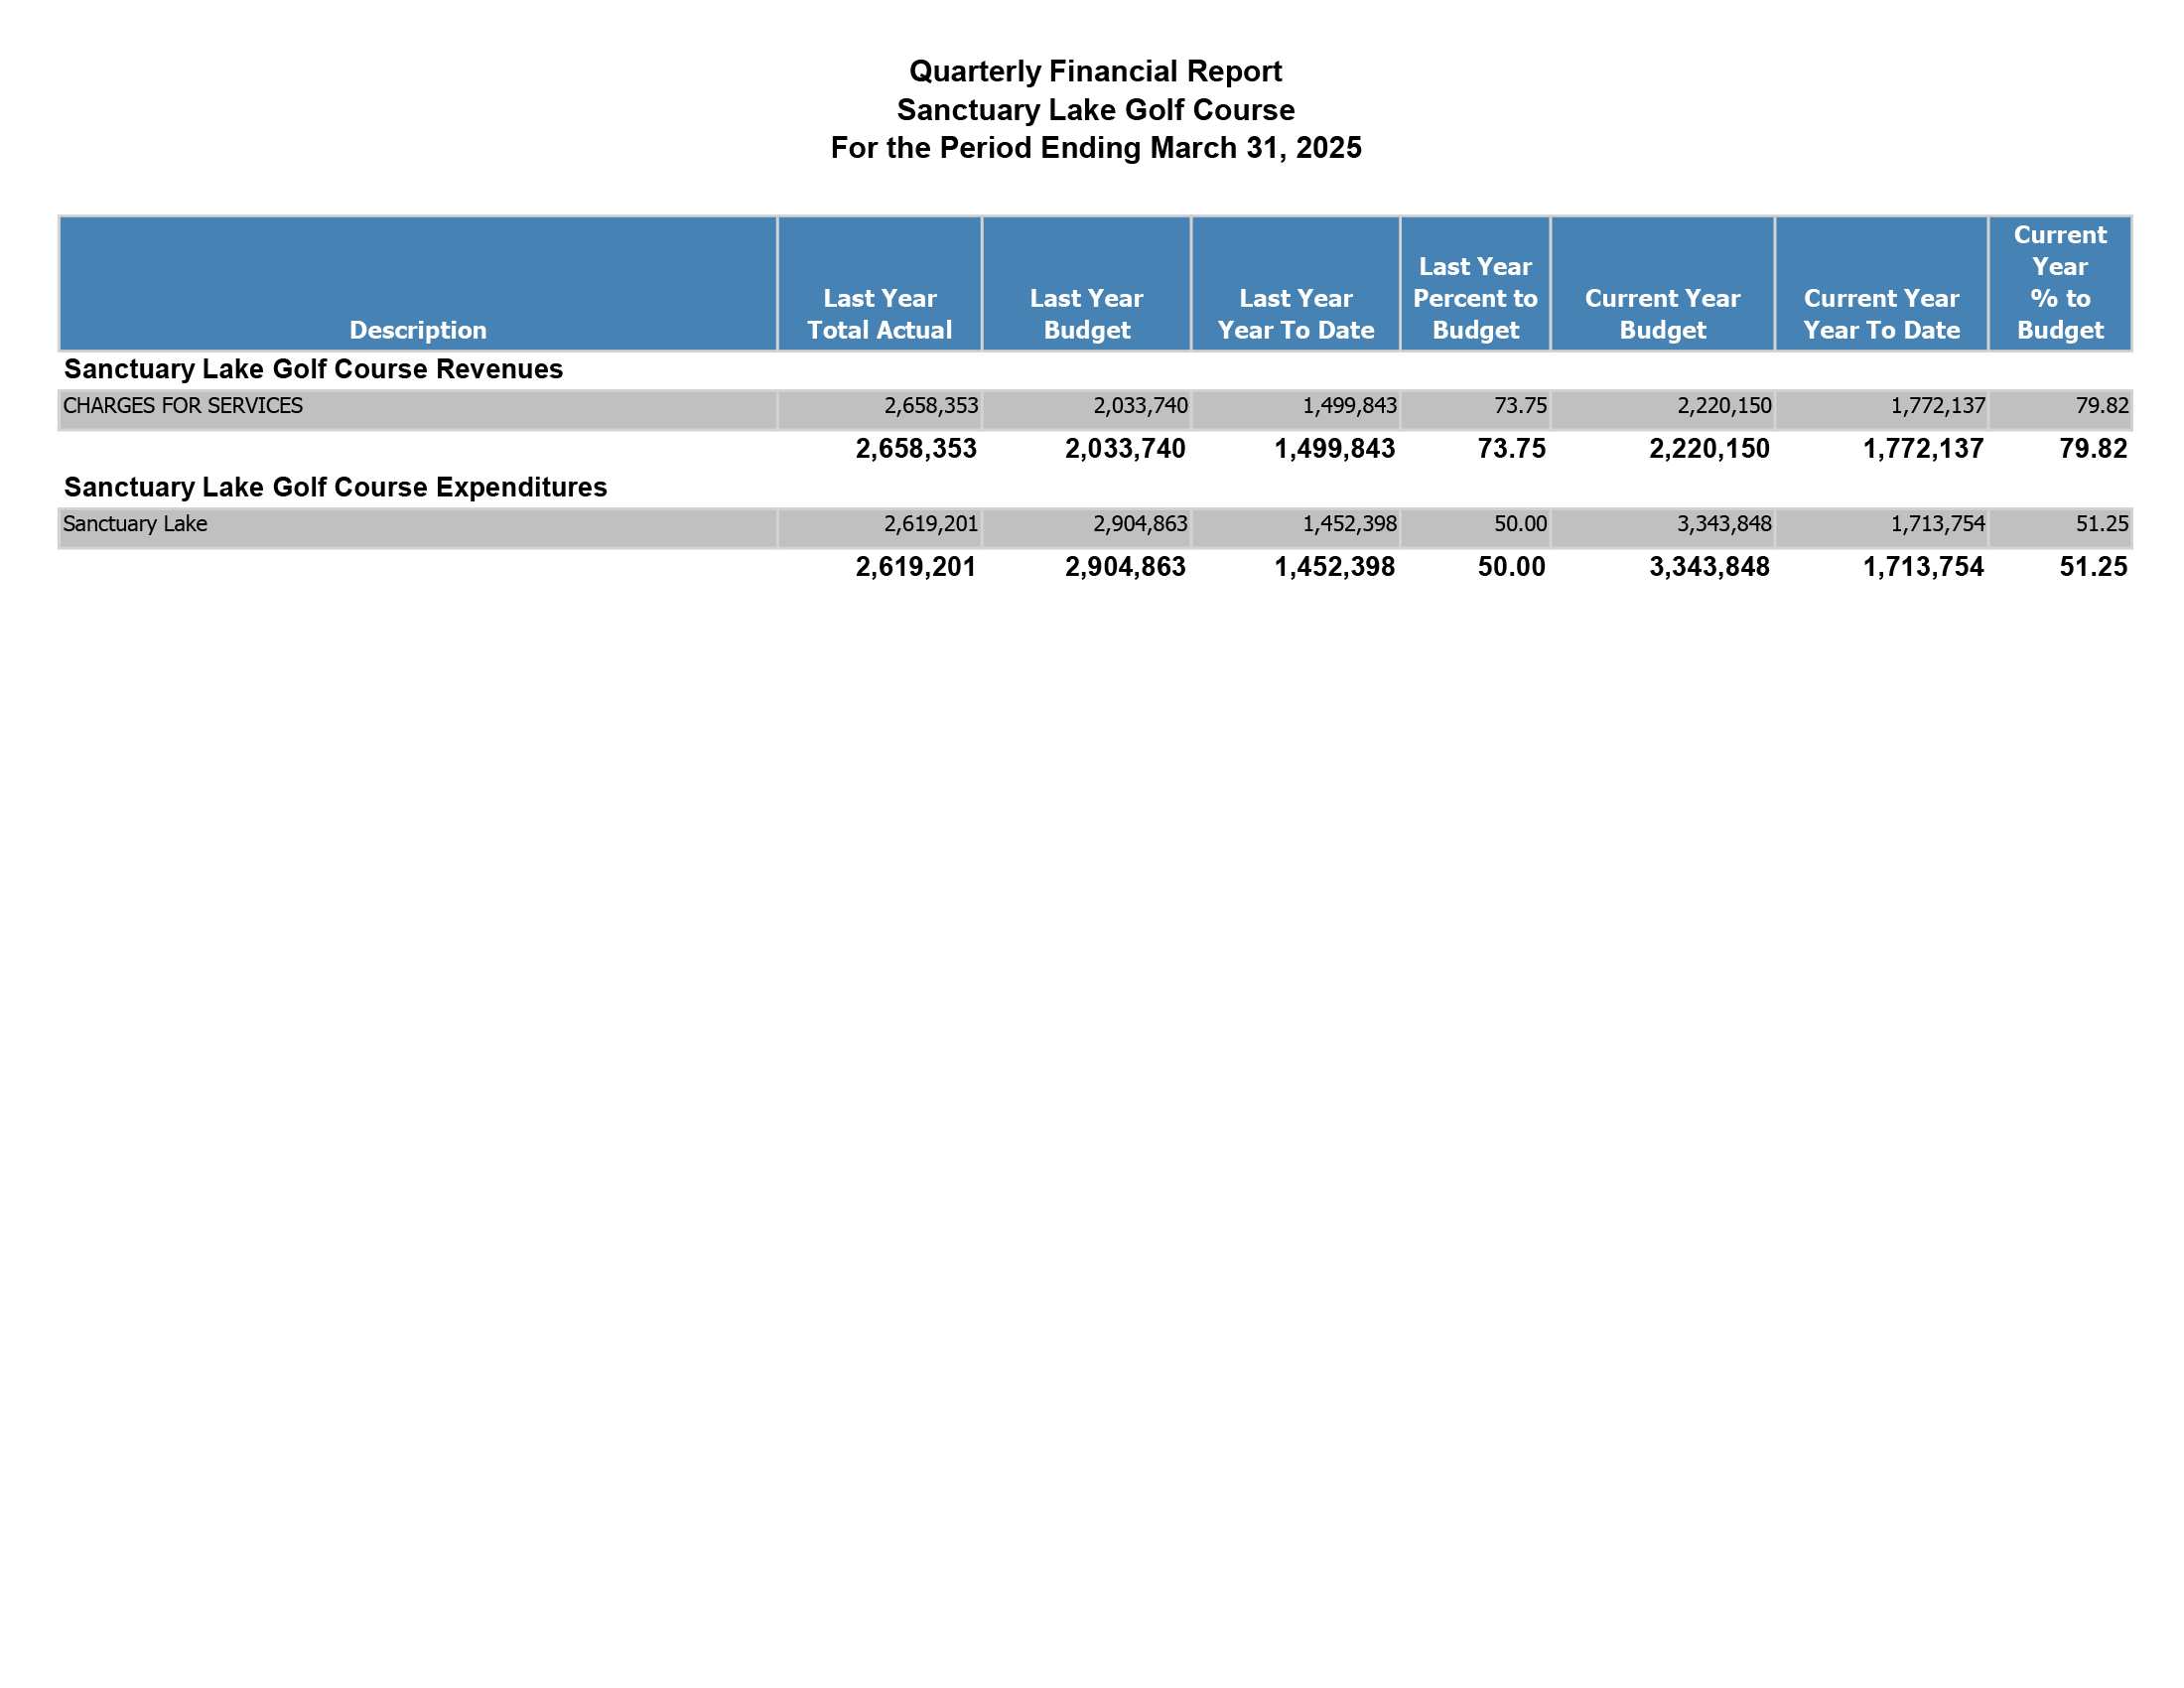Select bold revenue total 1,499,843

[1334, 448]
